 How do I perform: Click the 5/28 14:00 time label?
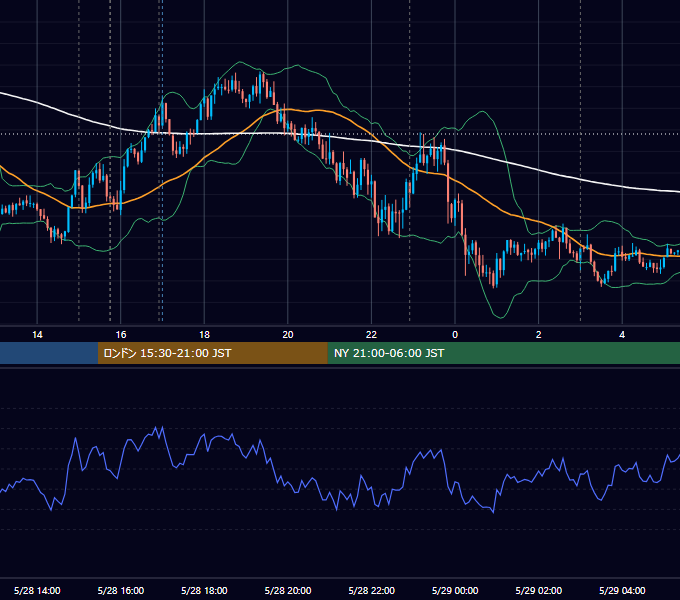point(37,590)
